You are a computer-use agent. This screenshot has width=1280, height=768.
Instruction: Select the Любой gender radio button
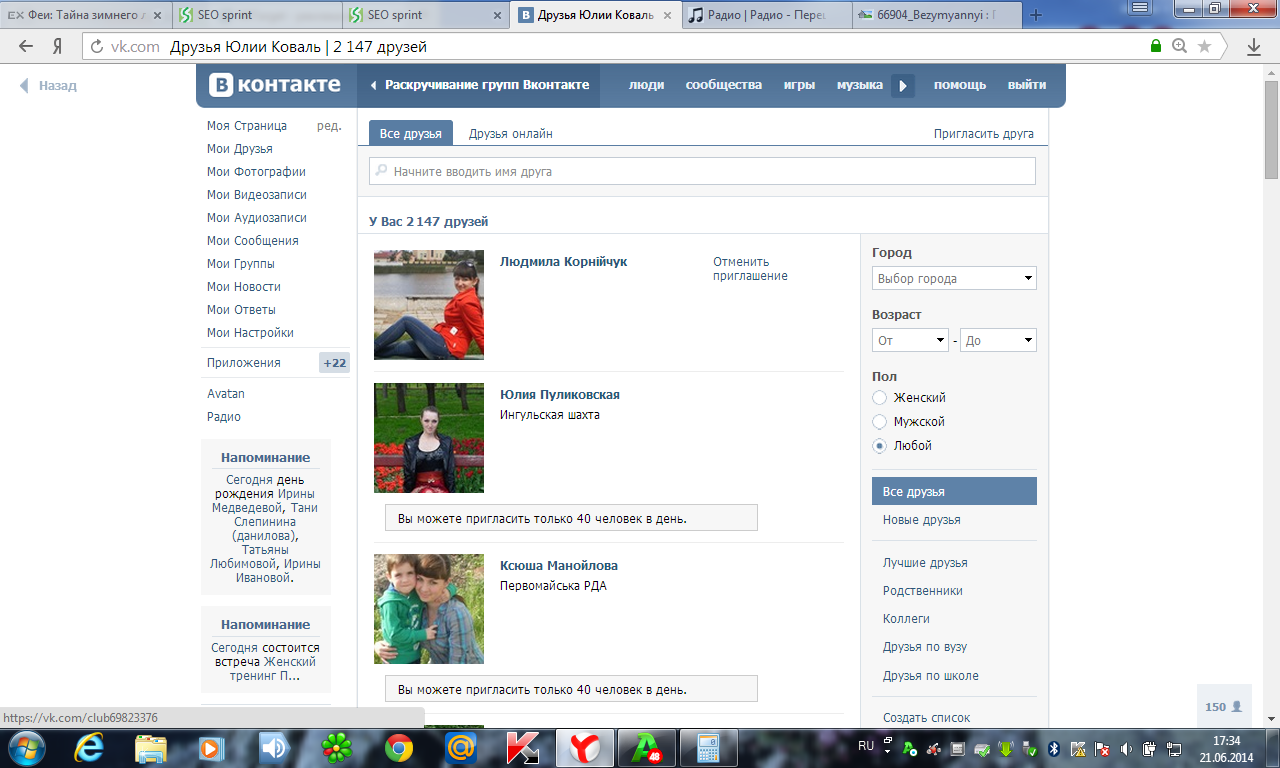point(879,446)
